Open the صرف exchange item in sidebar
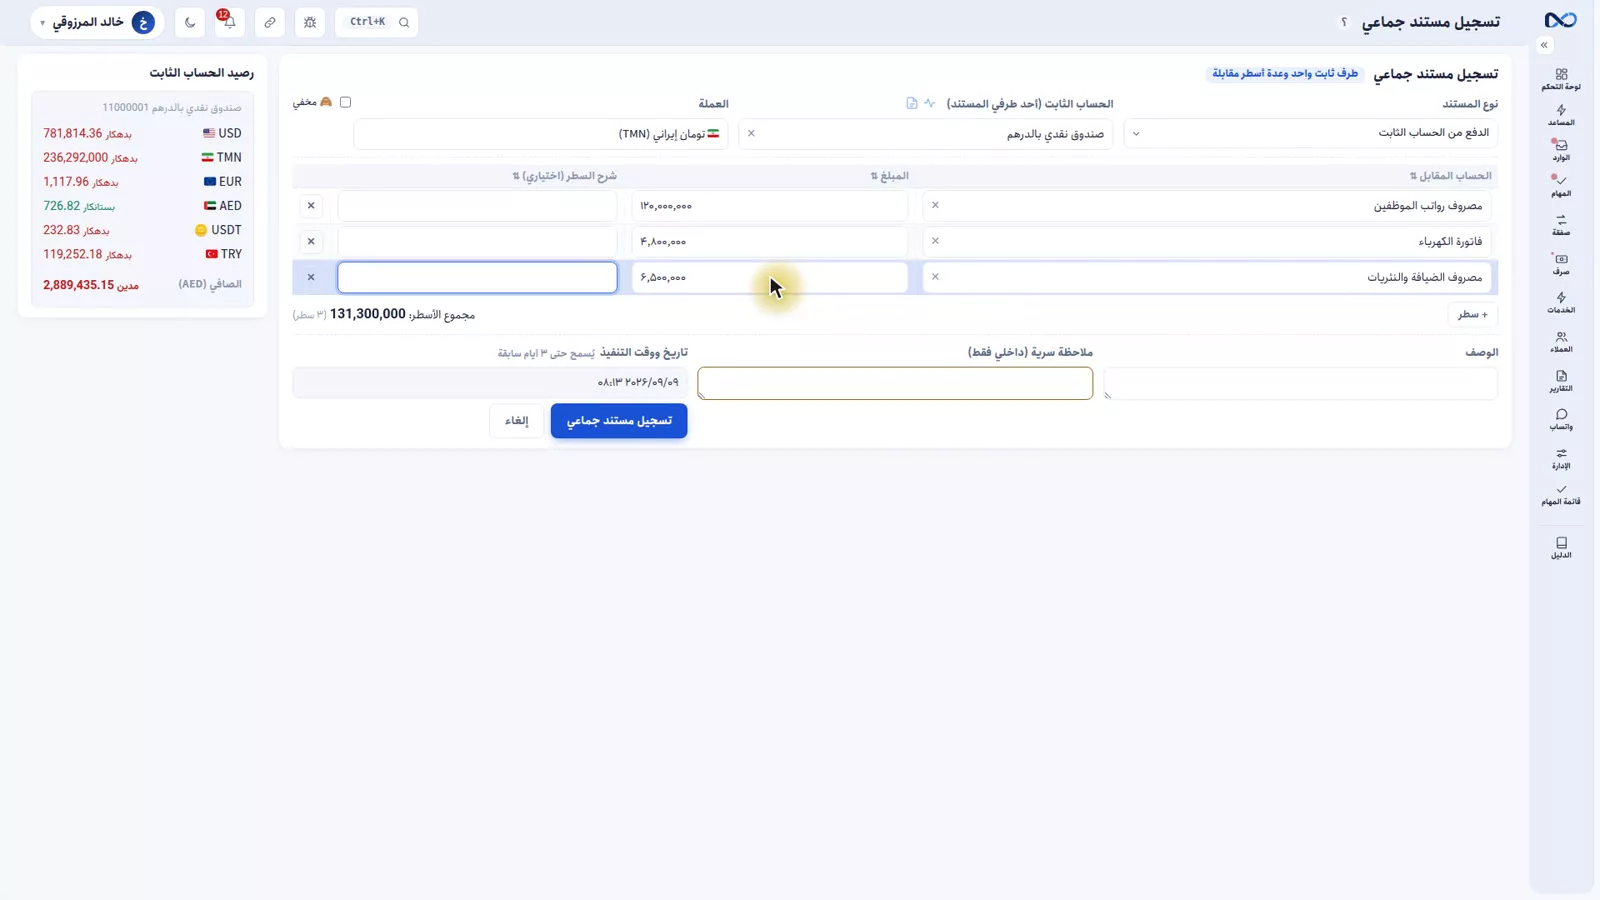 pyautogui.click(x=1561, y=264)
